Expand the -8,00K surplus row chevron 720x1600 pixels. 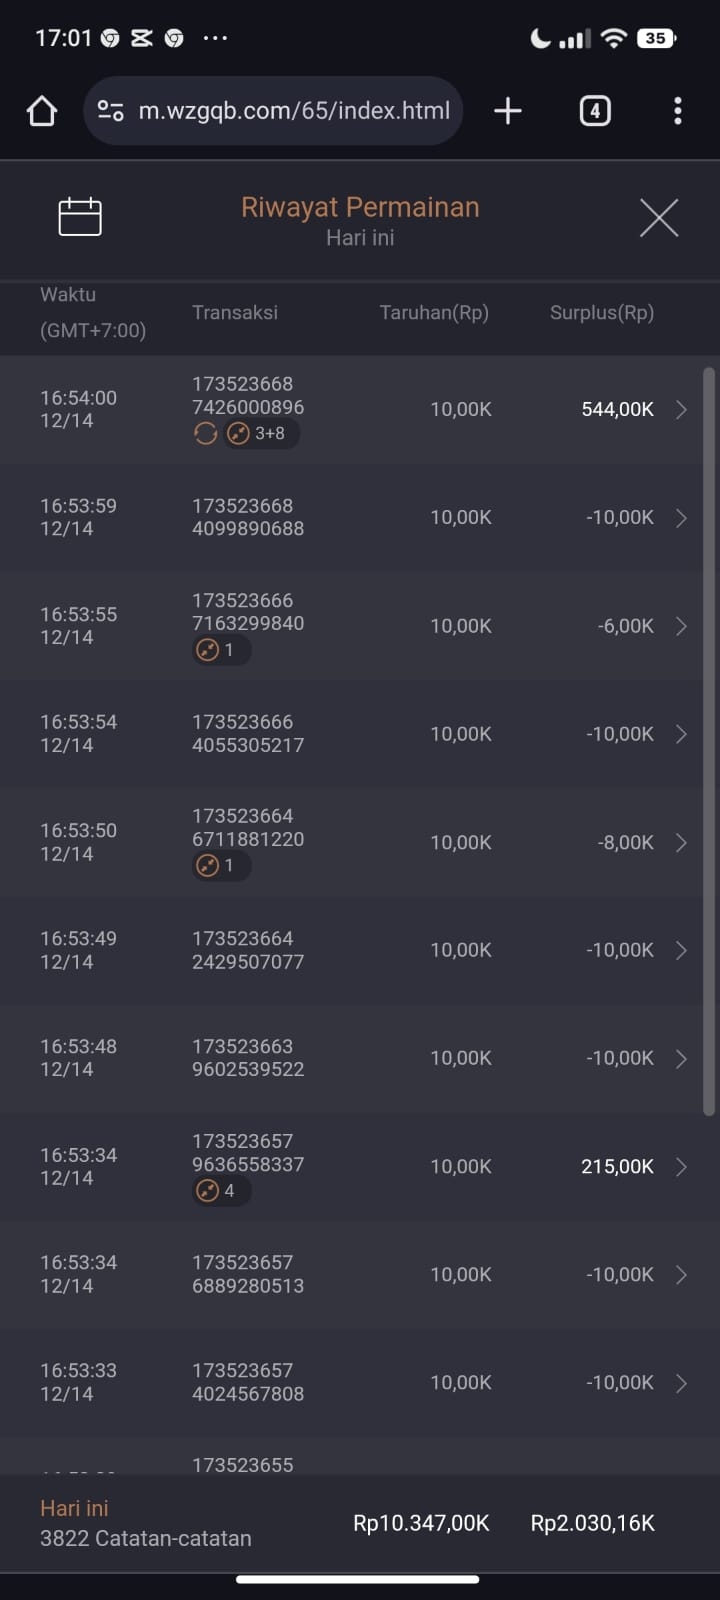[681, 842]
